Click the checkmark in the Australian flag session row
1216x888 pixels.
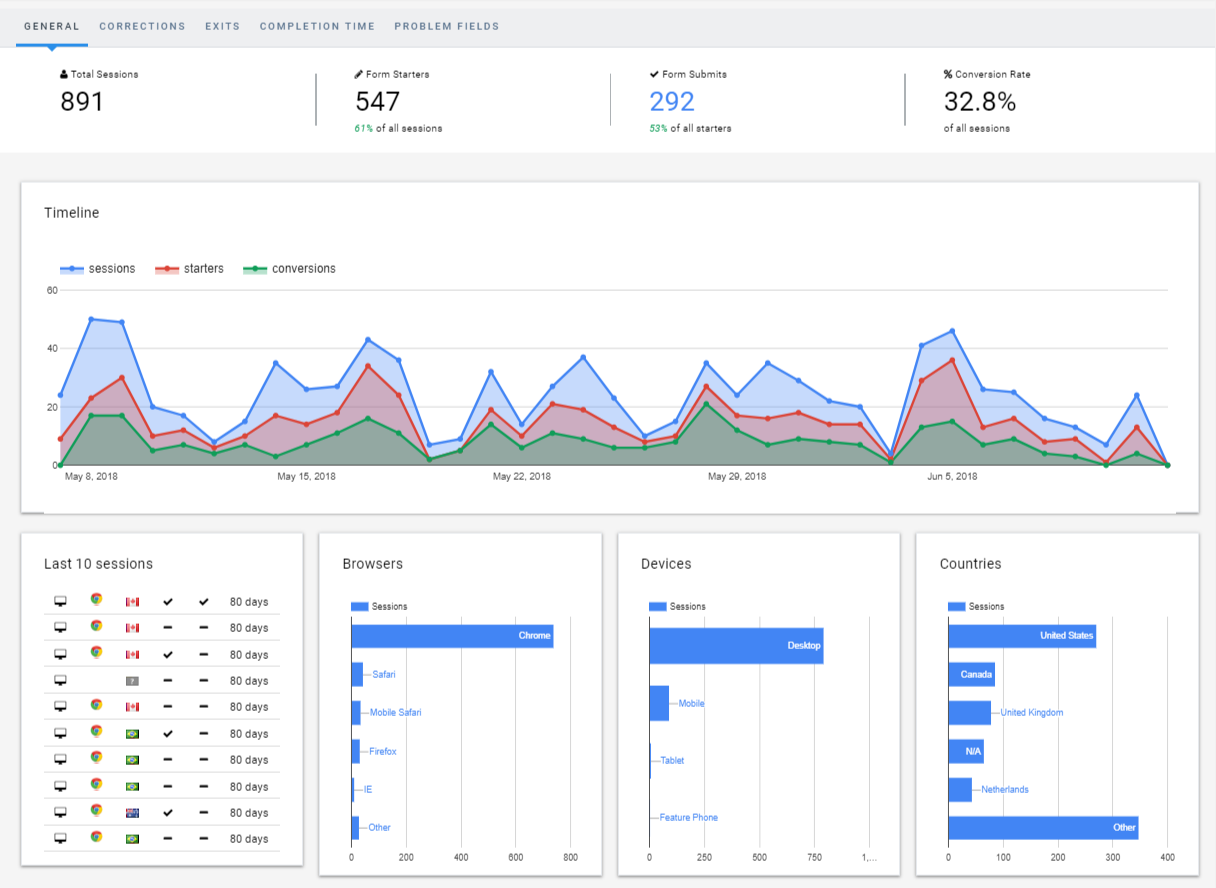[168, 813]
